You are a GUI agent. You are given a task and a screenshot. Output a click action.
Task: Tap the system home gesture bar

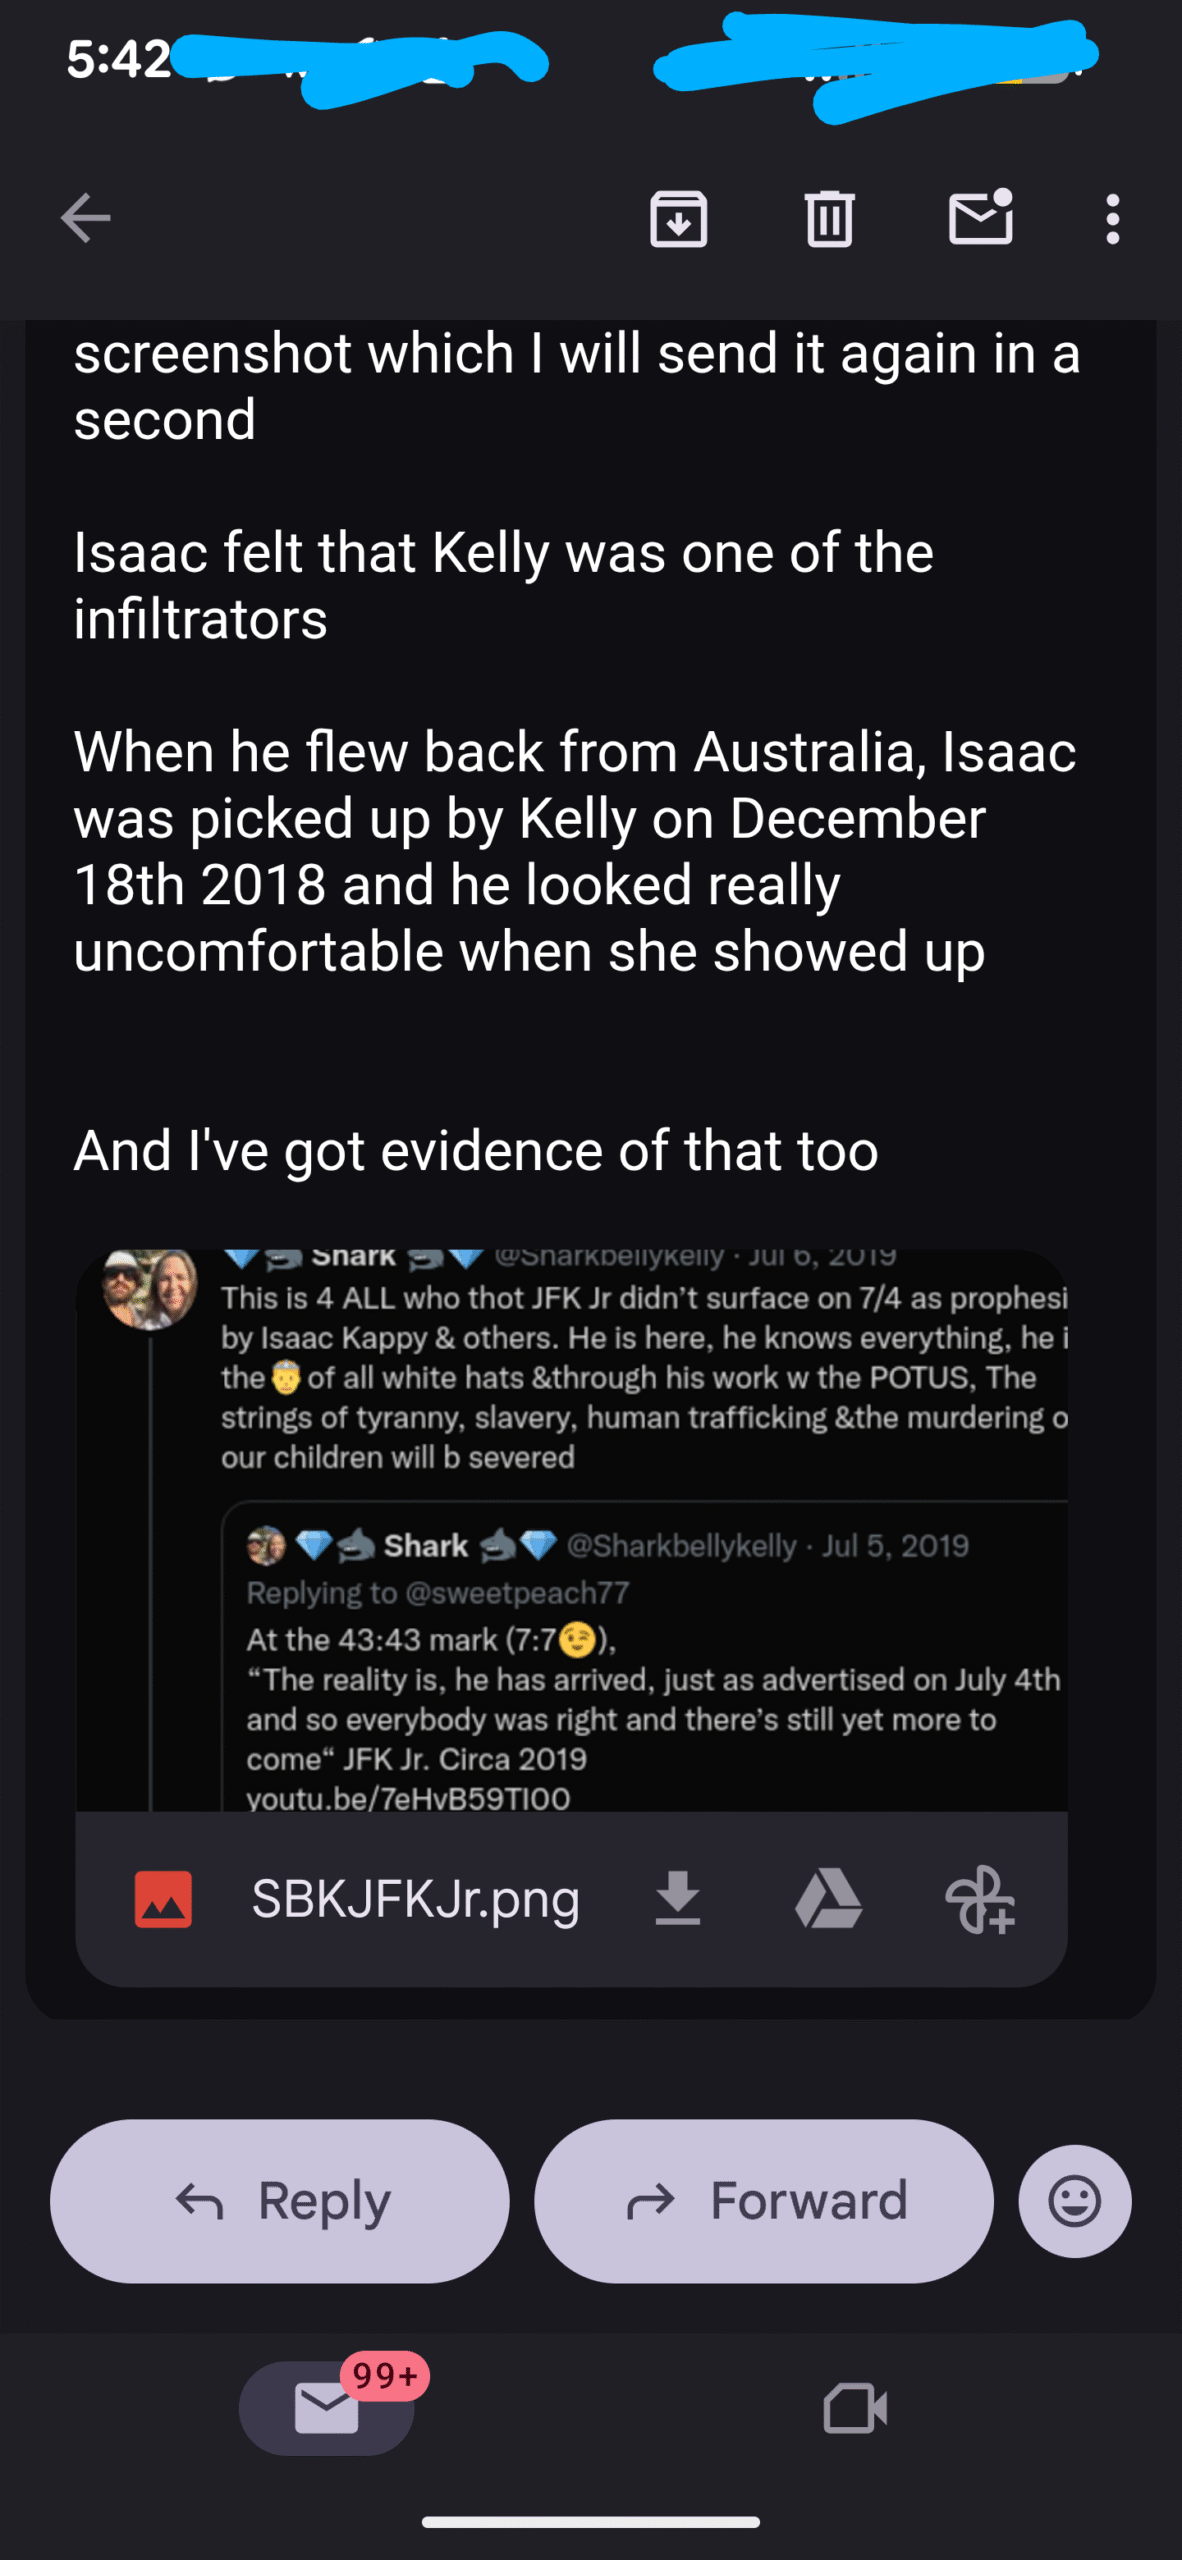(590, 2522)
